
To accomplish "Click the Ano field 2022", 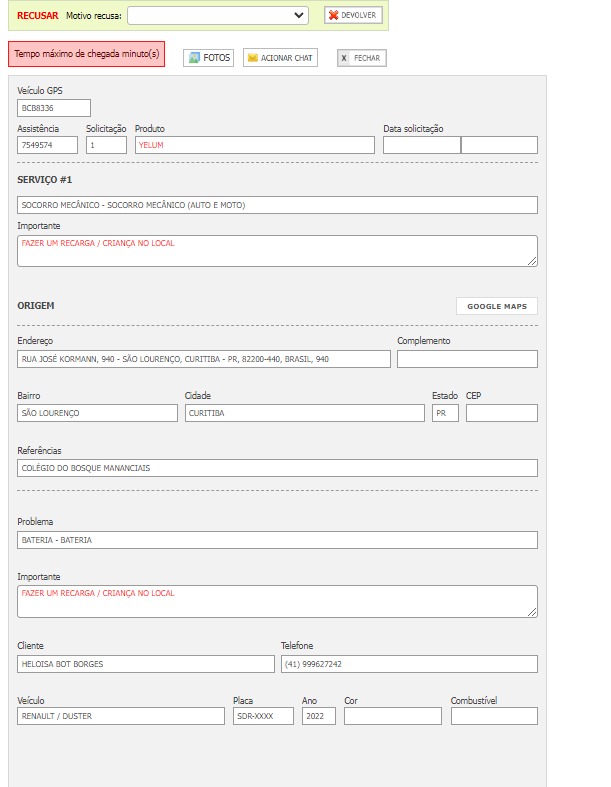I will (318, 716).
